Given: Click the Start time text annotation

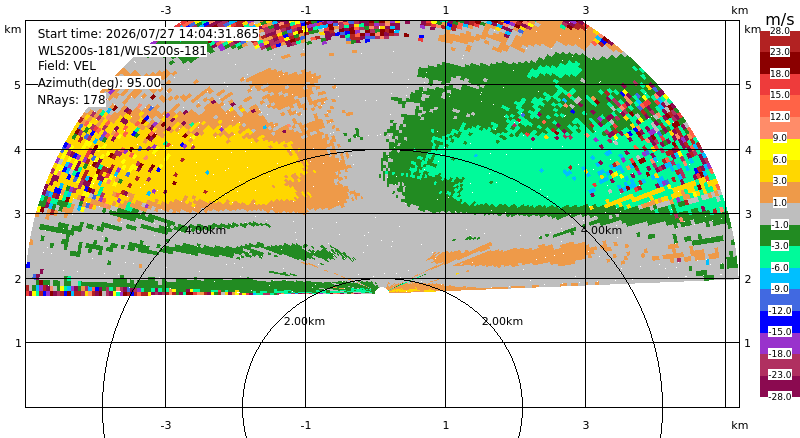Looking at the screenshot, I should [x=148, y=34].
